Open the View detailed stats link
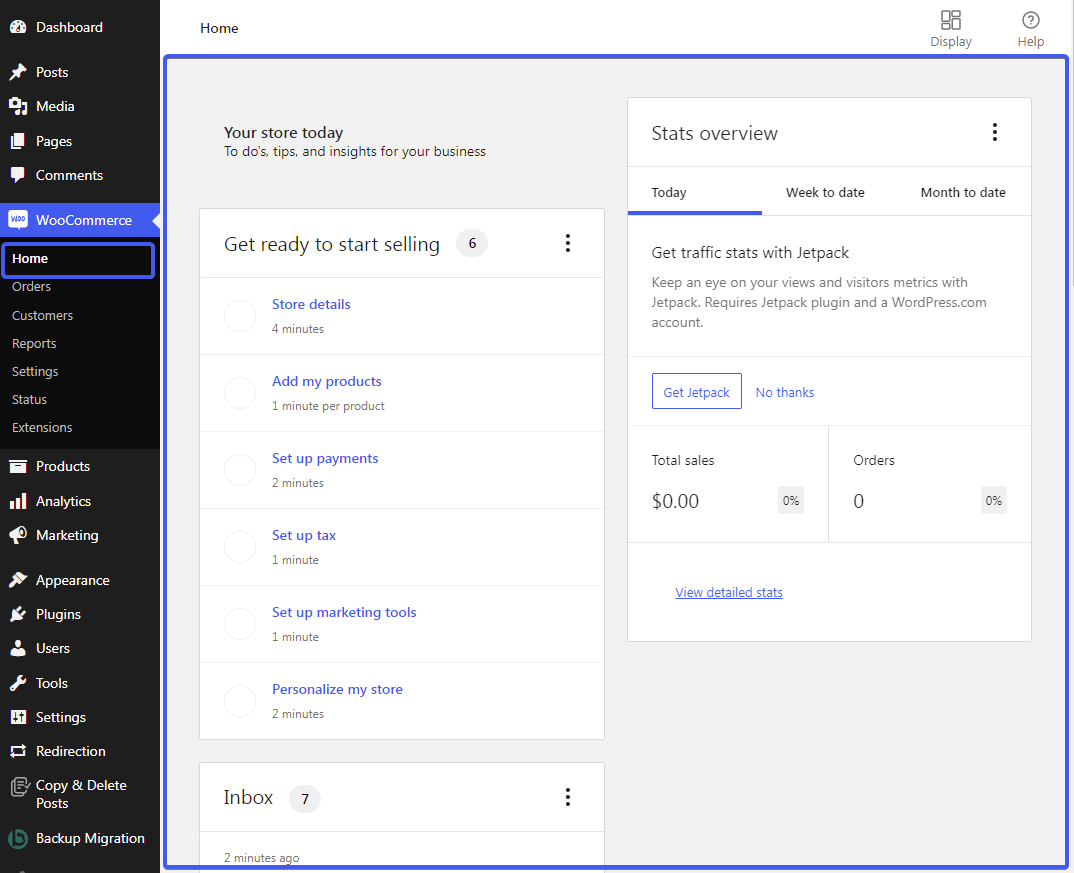Viewport: 1074px width, 873px height. click(x=729, y=592)
